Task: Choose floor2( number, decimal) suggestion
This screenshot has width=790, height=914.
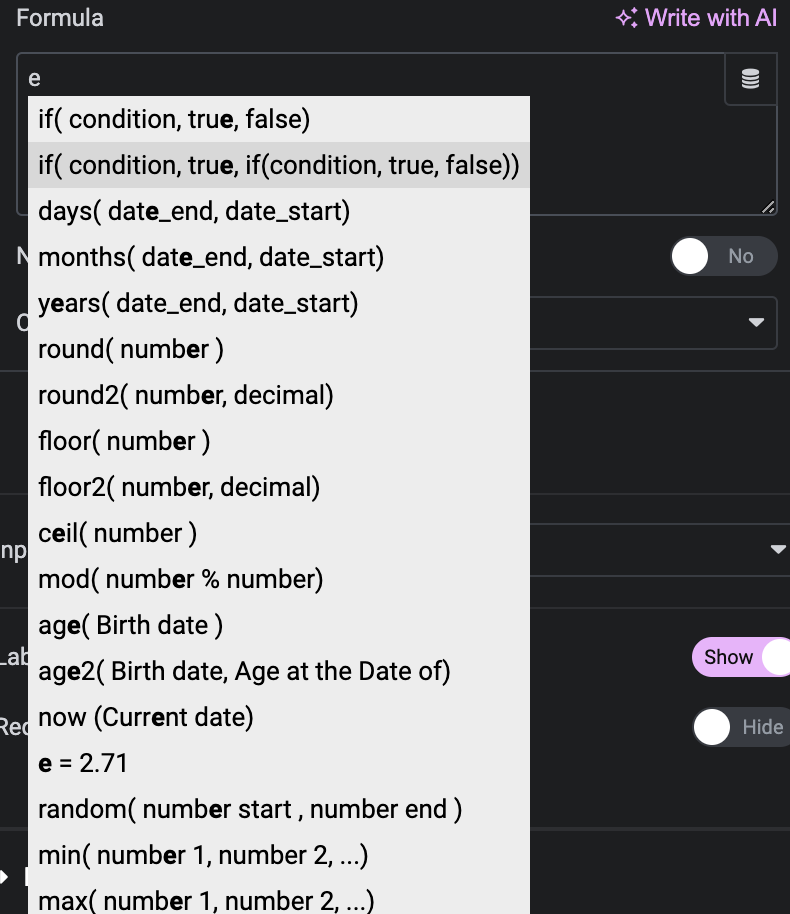Action: [279, 487]
